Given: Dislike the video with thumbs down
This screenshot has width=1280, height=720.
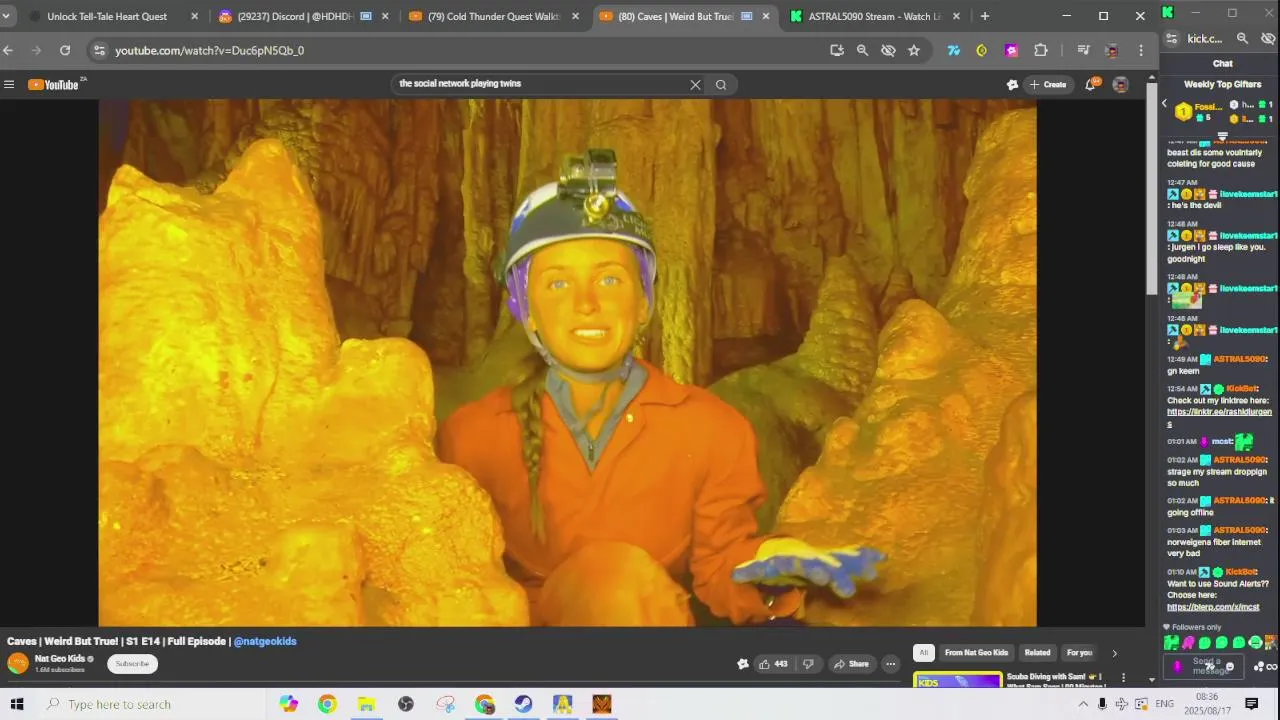Looking at the screenshot, I should coord(808,664).
